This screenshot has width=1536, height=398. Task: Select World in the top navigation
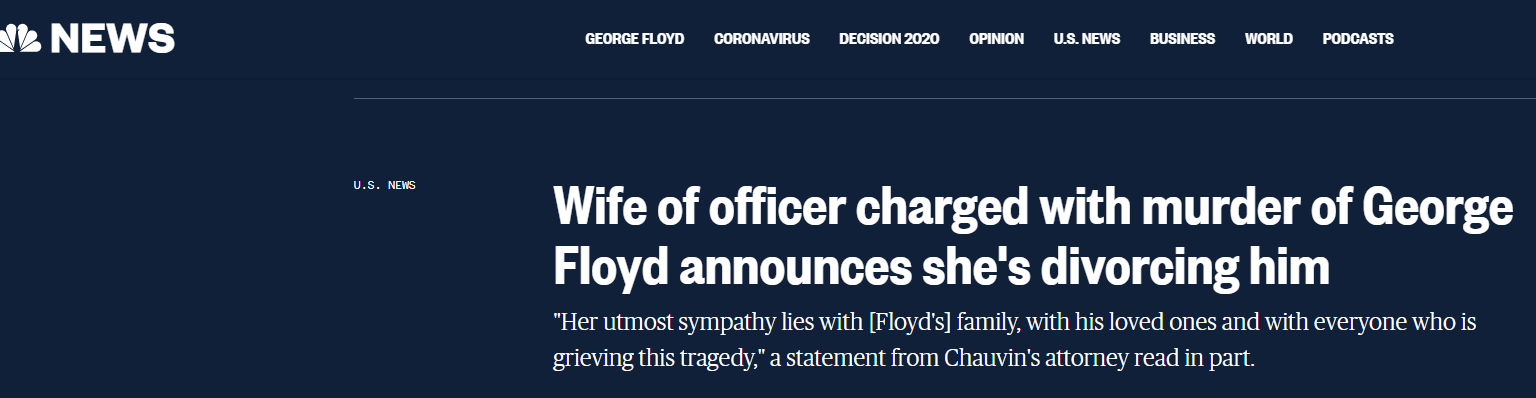coord(1268,39)
